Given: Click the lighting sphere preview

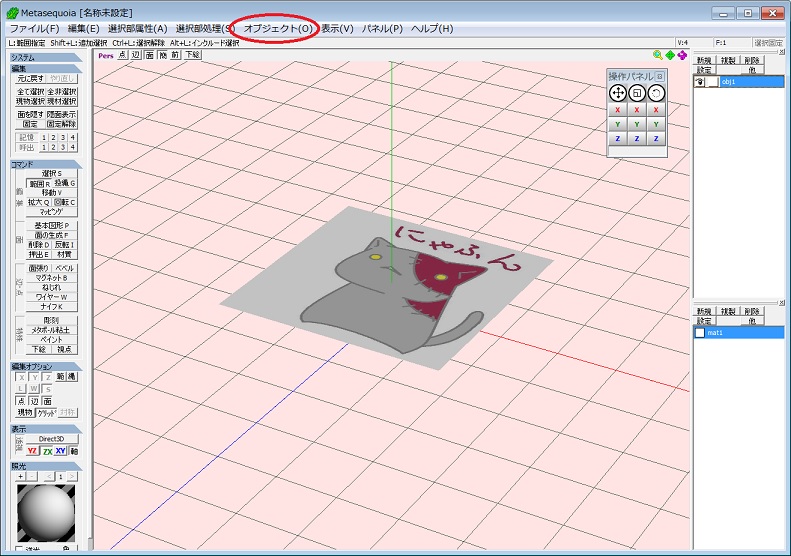Looking at the screenshot, I should coord(44,515).
